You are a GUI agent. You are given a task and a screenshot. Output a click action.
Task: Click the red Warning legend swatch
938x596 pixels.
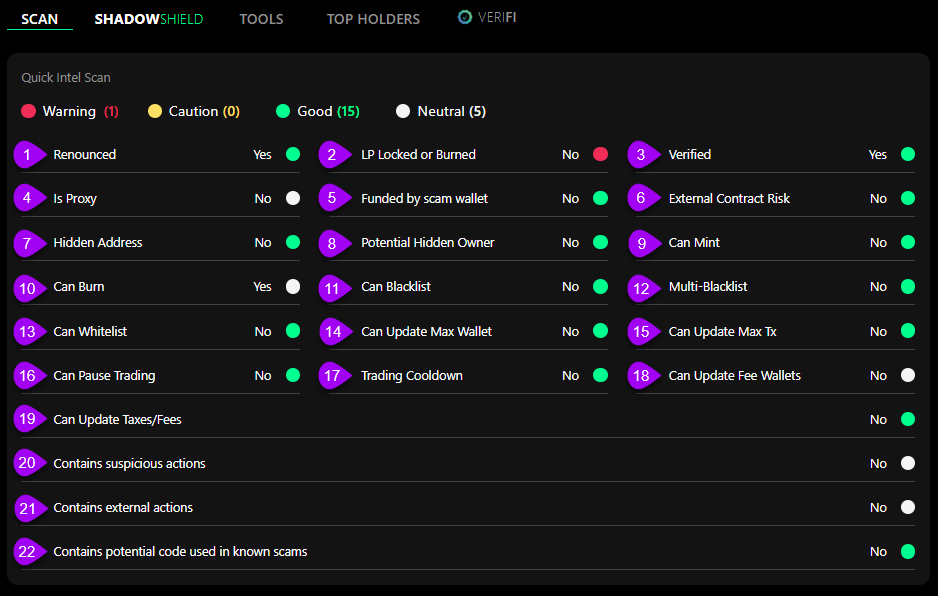coord(29,111)
